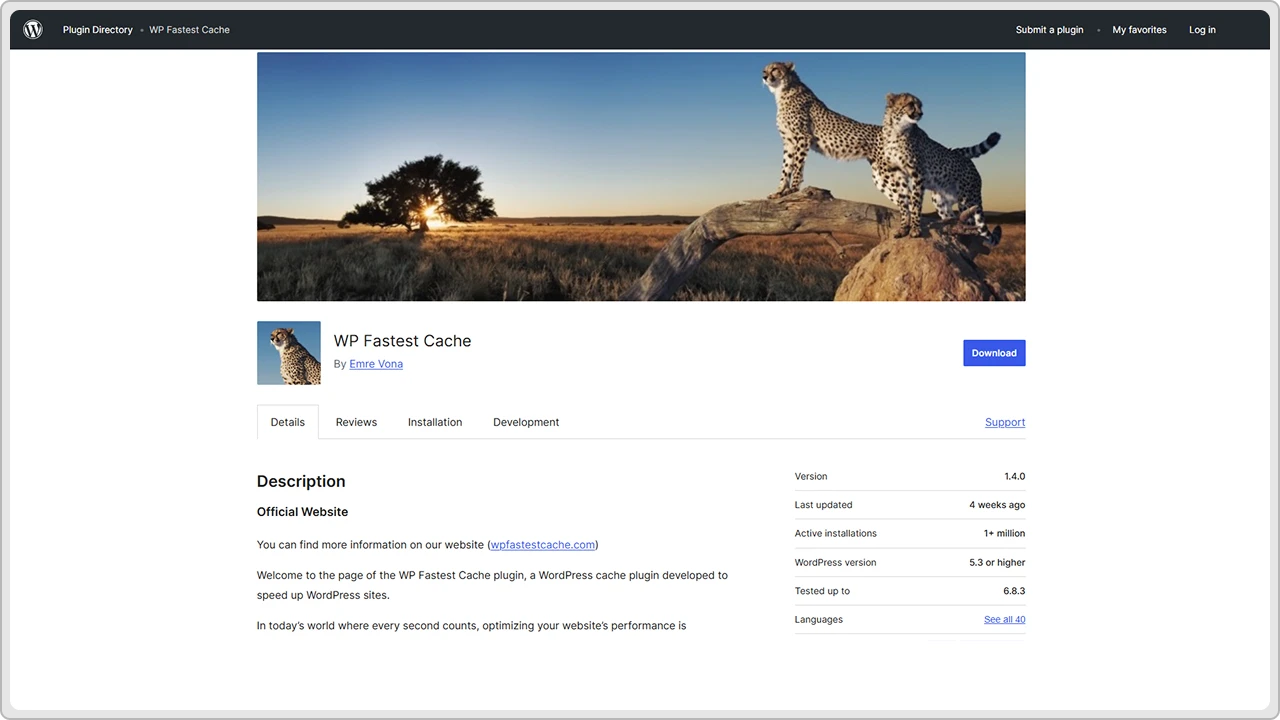
Task: Open the Plugin Directory link
Action: pyautogui.click(x=97, y=30)
